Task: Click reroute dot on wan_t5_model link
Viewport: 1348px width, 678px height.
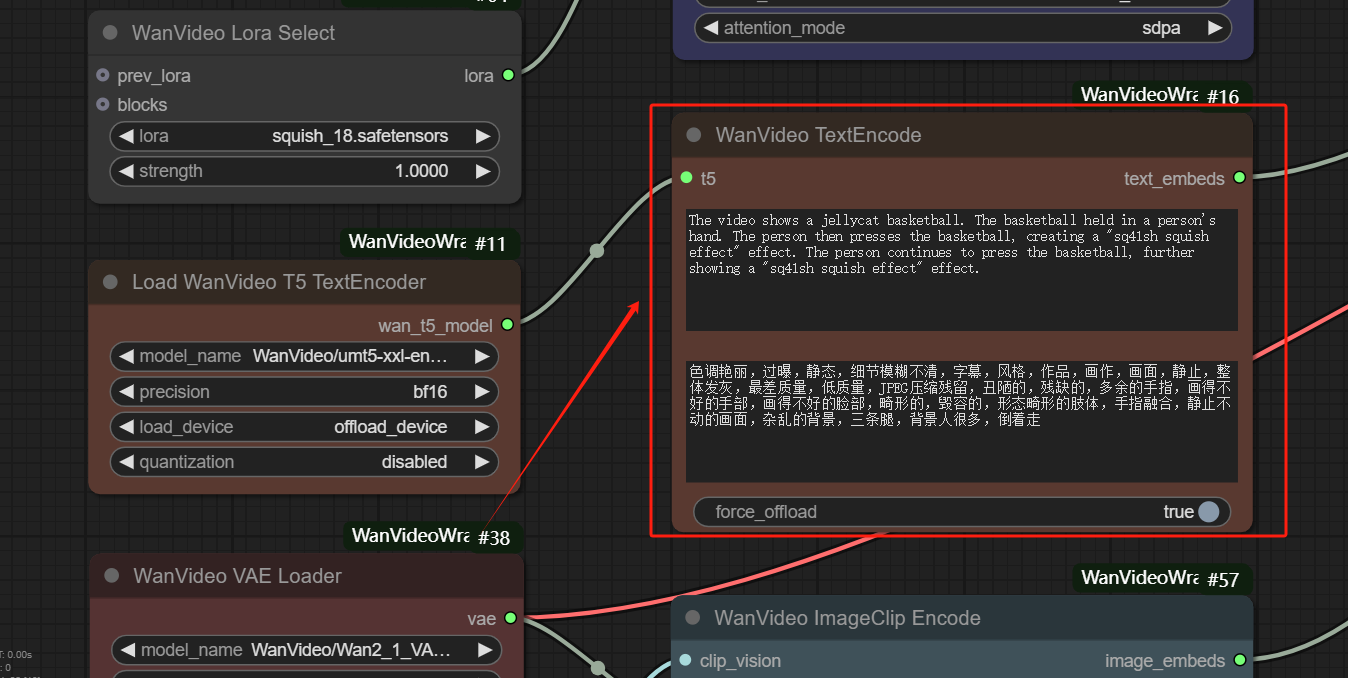Action: 597,251
